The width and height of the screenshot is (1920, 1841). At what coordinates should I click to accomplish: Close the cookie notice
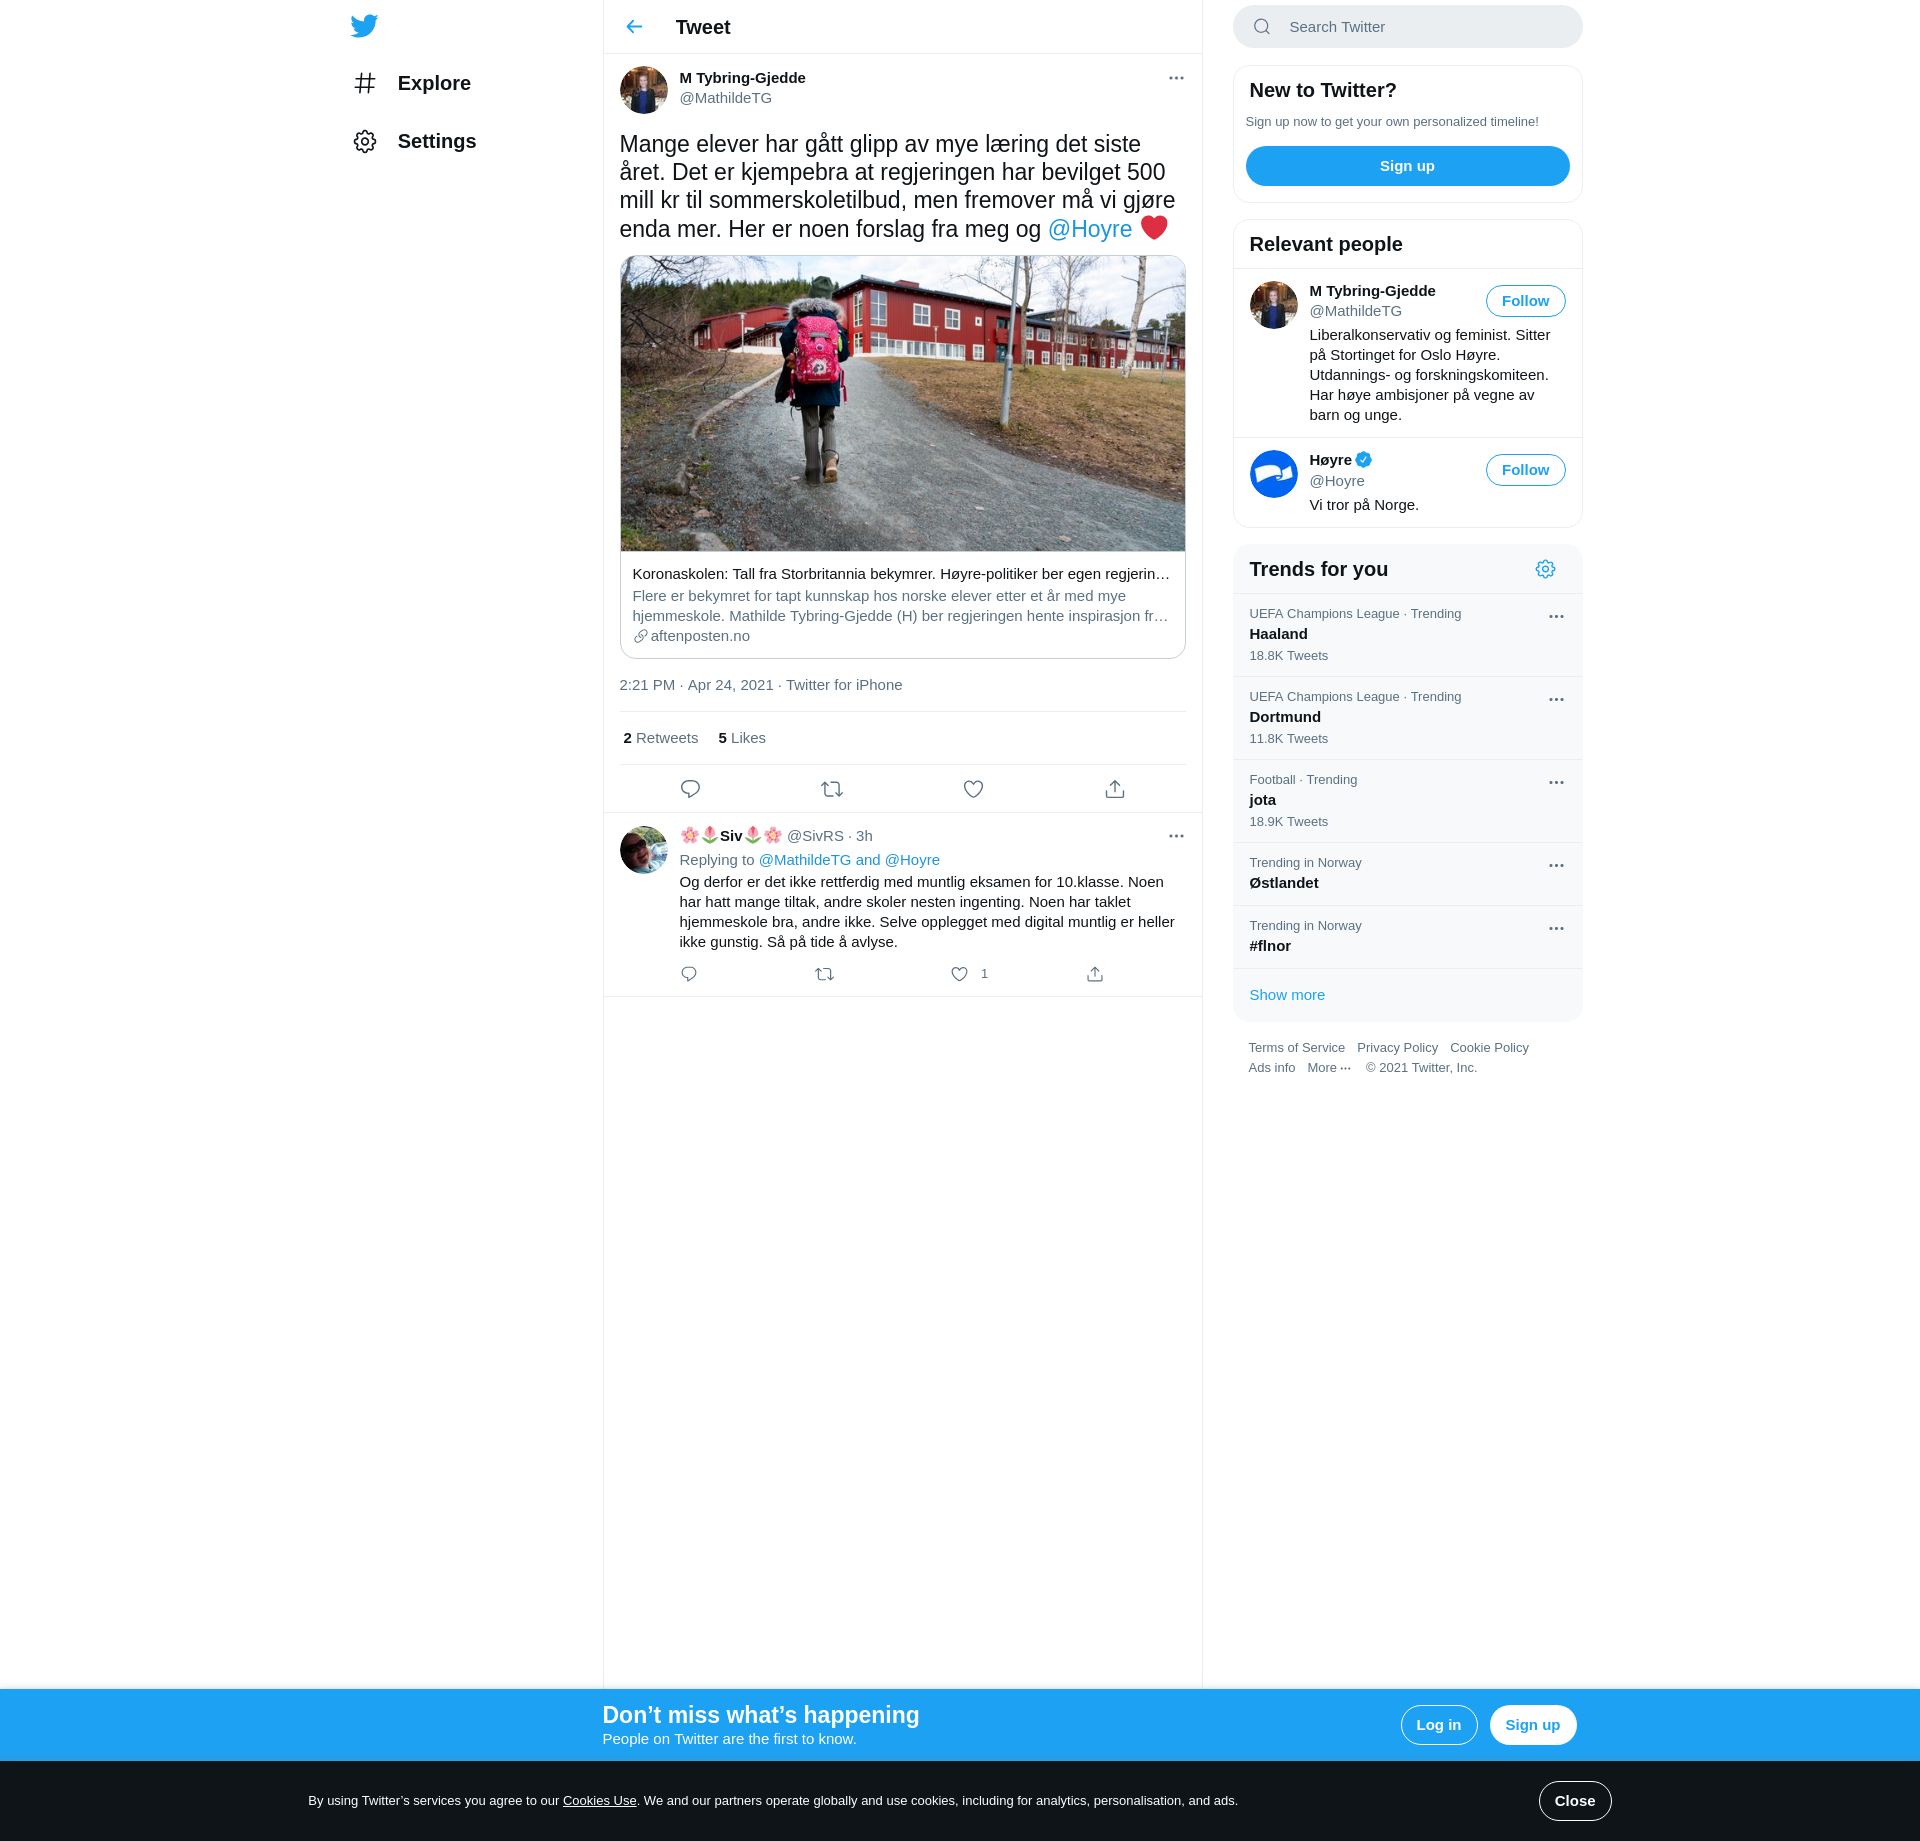1574,1801
